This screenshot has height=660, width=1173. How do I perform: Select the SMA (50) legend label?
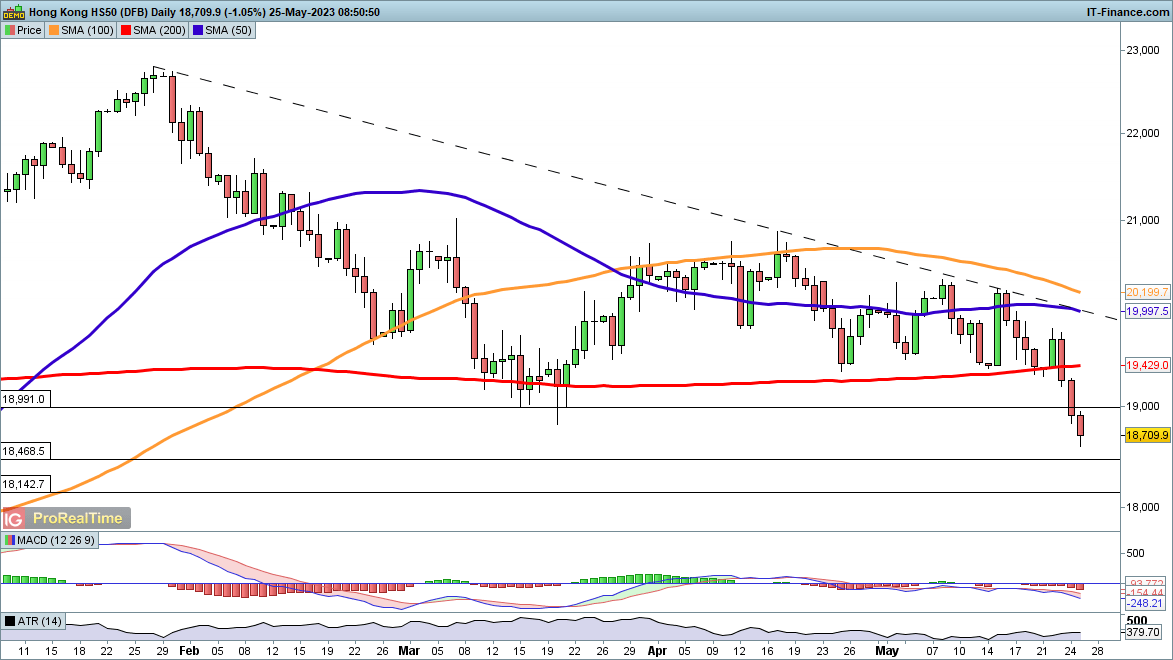(x=228, y=31)
